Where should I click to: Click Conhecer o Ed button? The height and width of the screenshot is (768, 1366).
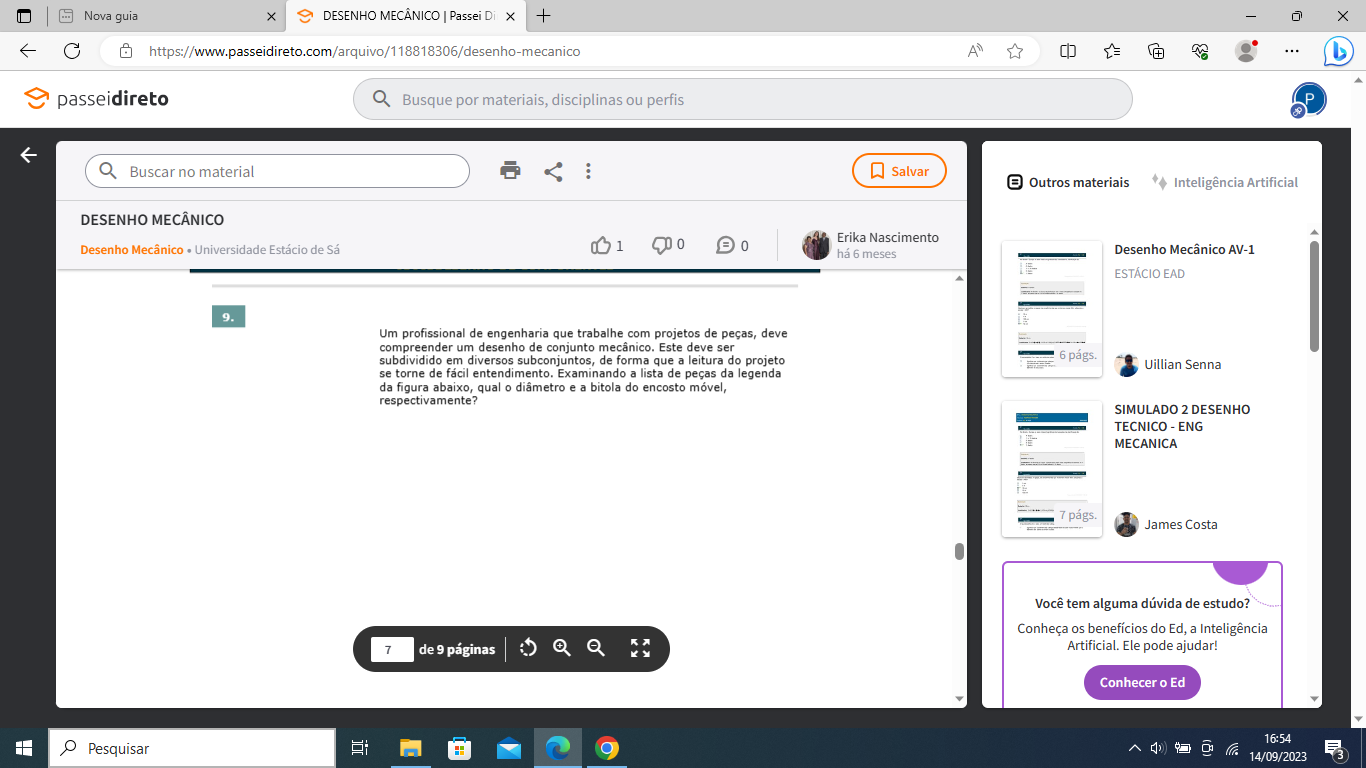point(1142,682)
